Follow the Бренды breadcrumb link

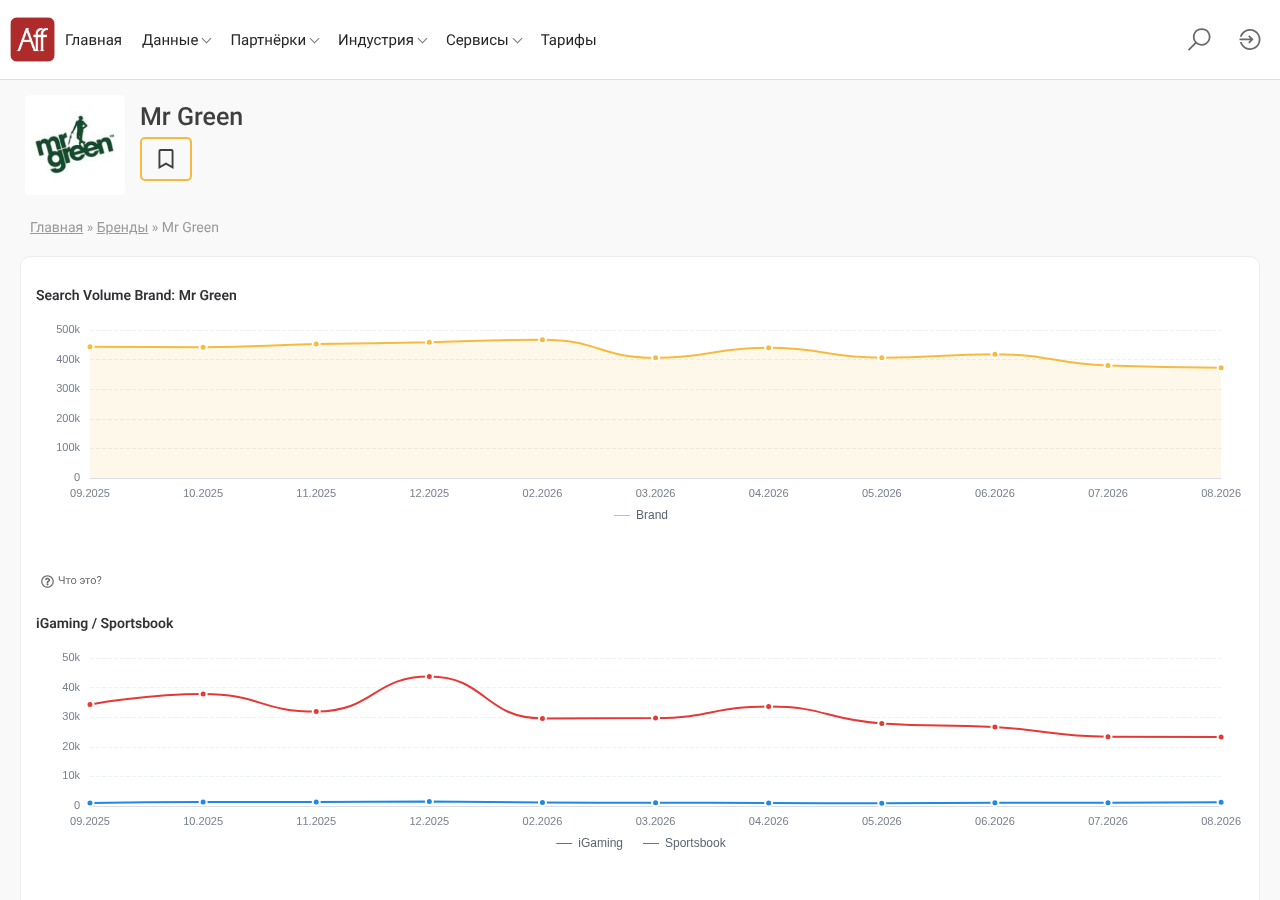[x=122, y=227]
